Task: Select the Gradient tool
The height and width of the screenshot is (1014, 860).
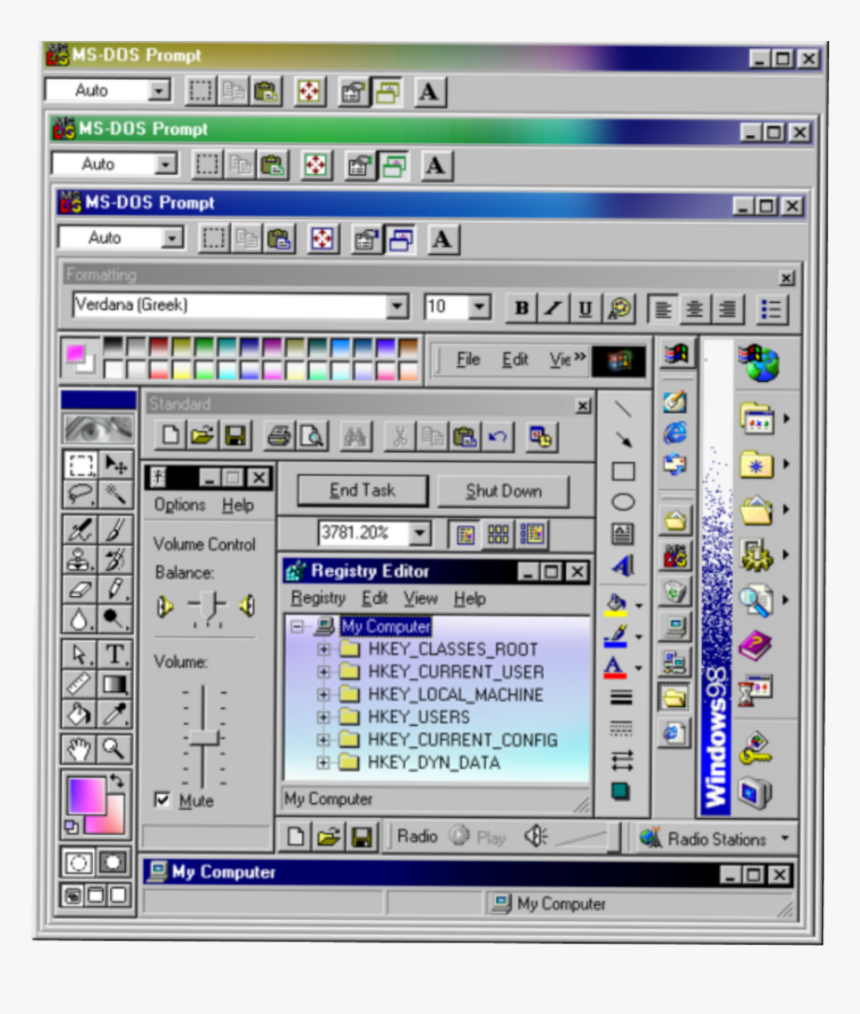Action: point(115,684)
